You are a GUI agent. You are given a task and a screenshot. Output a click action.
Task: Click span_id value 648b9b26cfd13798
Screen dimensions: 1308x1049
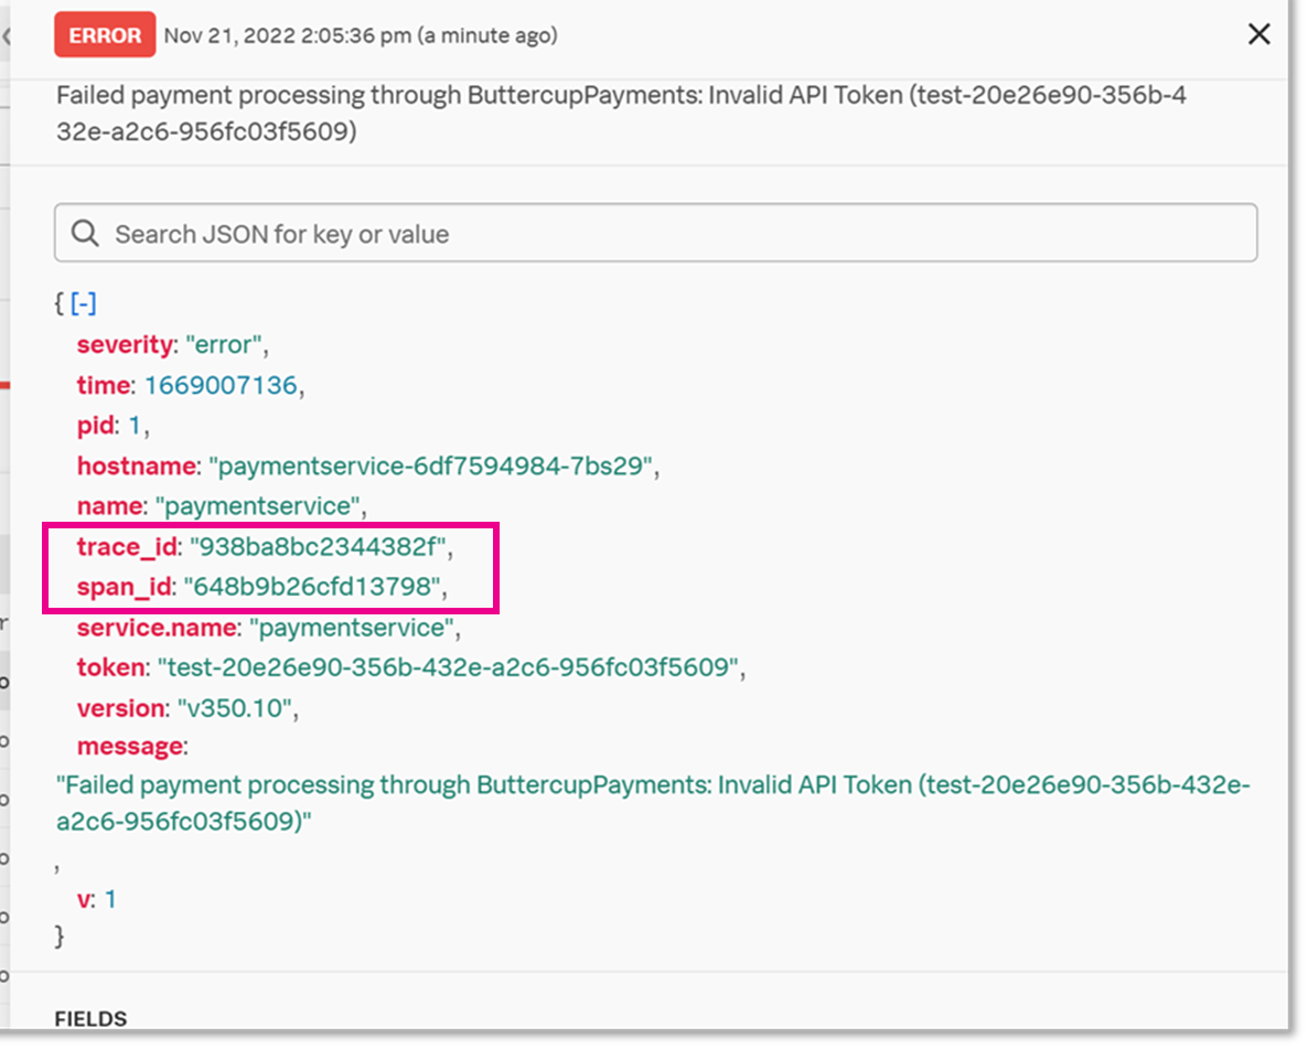tap(312, 587)
